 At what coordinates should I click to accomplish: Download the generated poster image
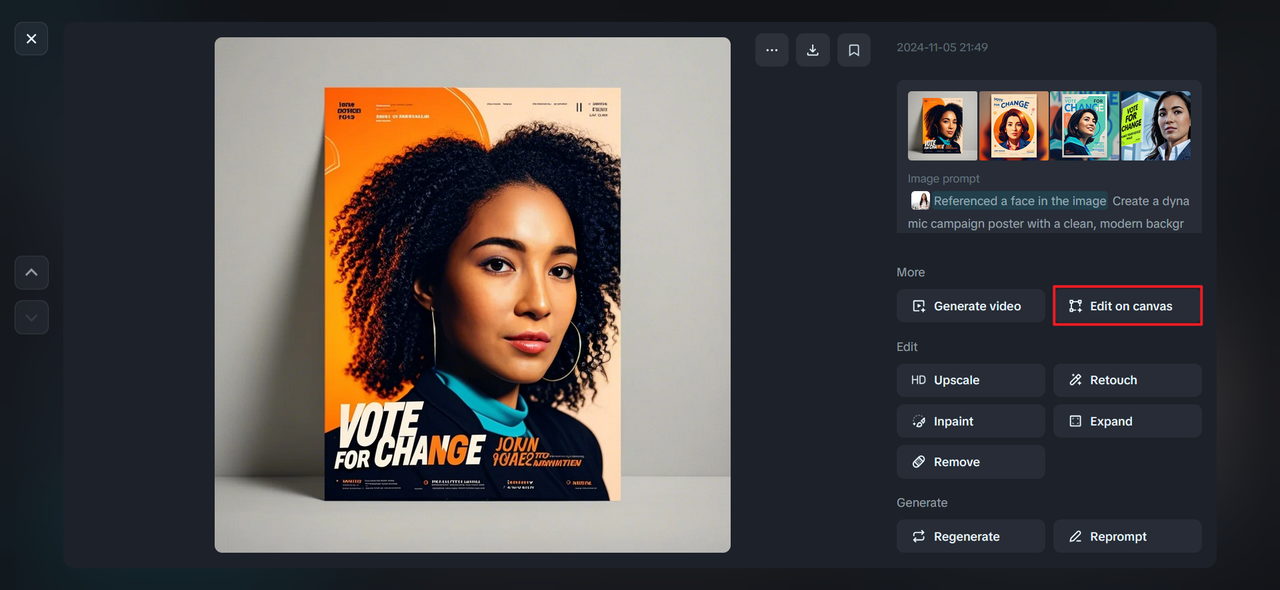813,50
